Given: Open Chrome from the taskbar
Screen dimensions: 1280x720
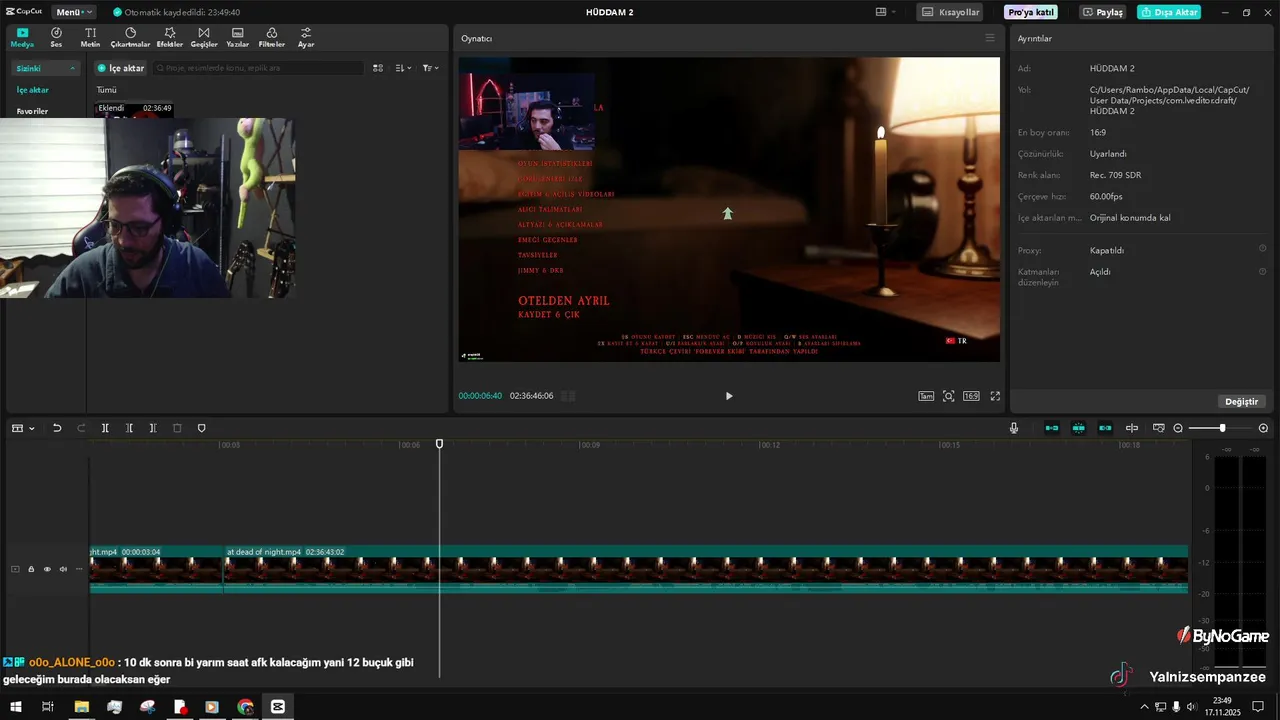Looking at the screenshot, I should pos(245,707).
